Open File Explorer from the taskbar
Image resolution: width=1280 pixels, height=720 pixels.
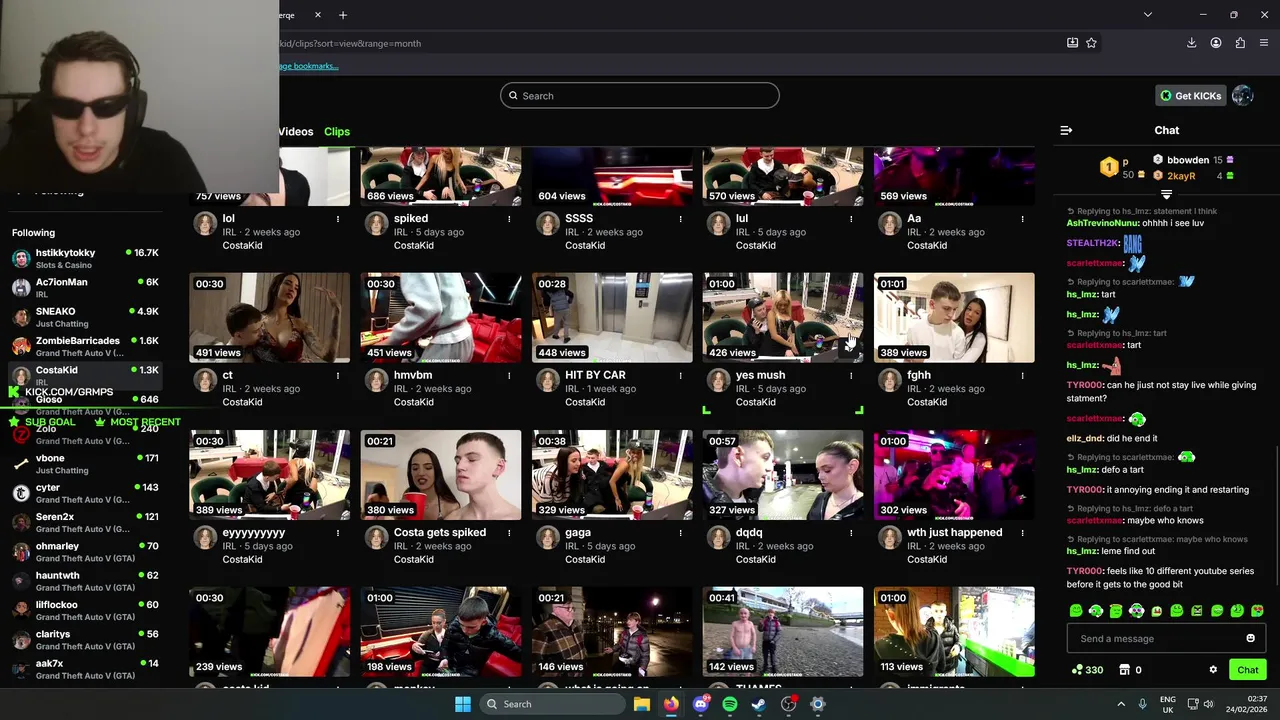642,704
